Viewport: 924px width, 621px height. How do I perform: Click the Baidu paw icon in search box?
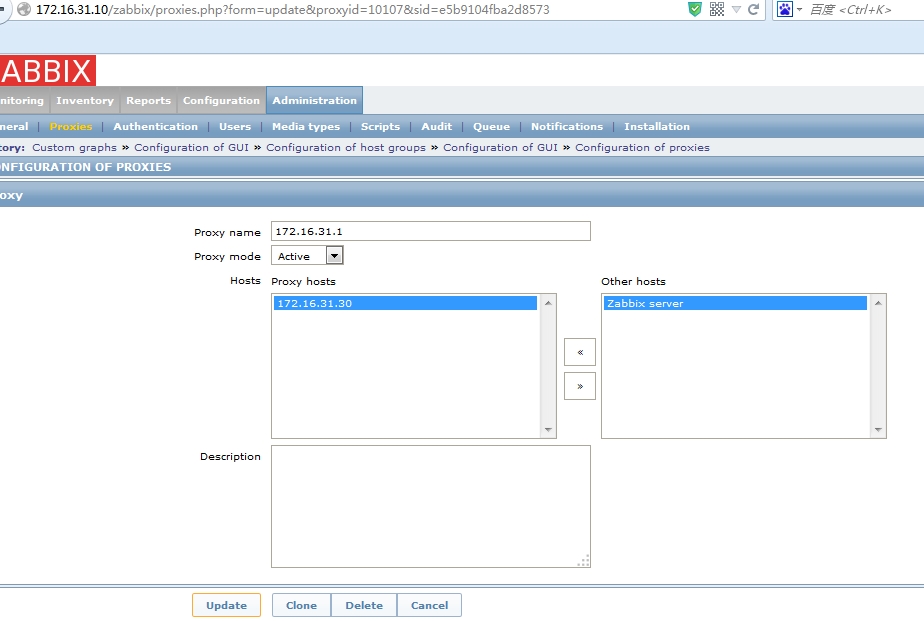(786, 10)
